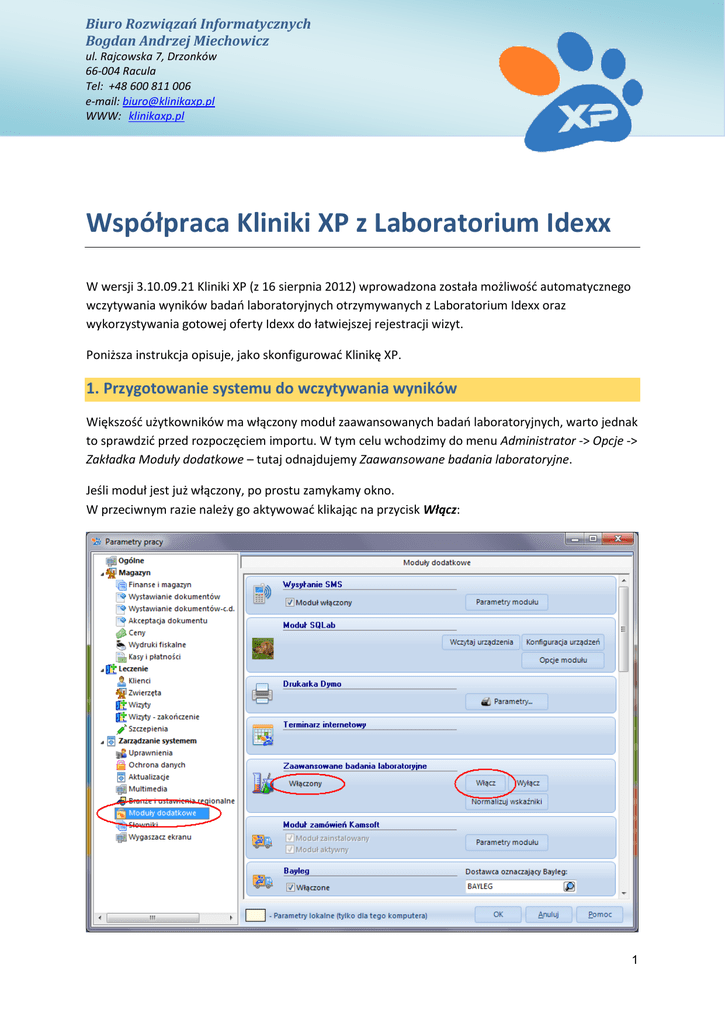The width and height of the screenshot is (725, 1024).
Task: Toggle the Moduł włączony checkbox for SMS
Action: [x=289, y=603]
